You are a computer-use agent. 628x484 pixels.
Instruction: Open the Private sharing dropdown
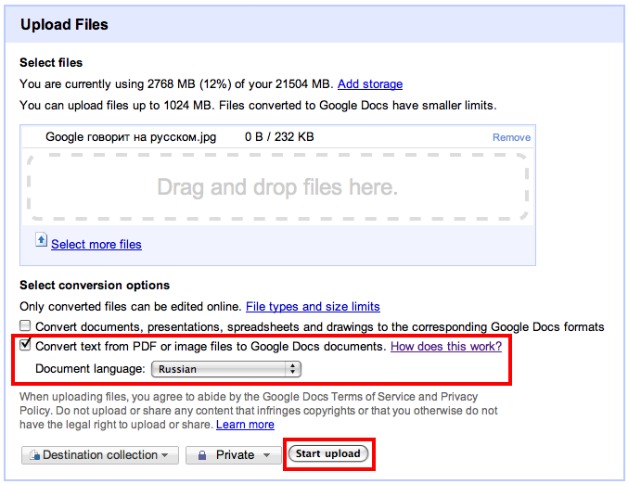[x=233, y=455]
